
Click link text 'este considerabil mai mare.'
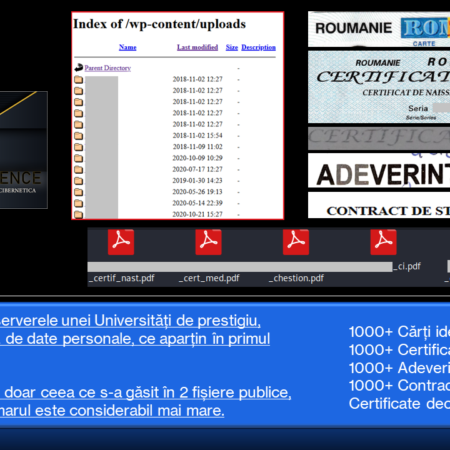(129, 411)
